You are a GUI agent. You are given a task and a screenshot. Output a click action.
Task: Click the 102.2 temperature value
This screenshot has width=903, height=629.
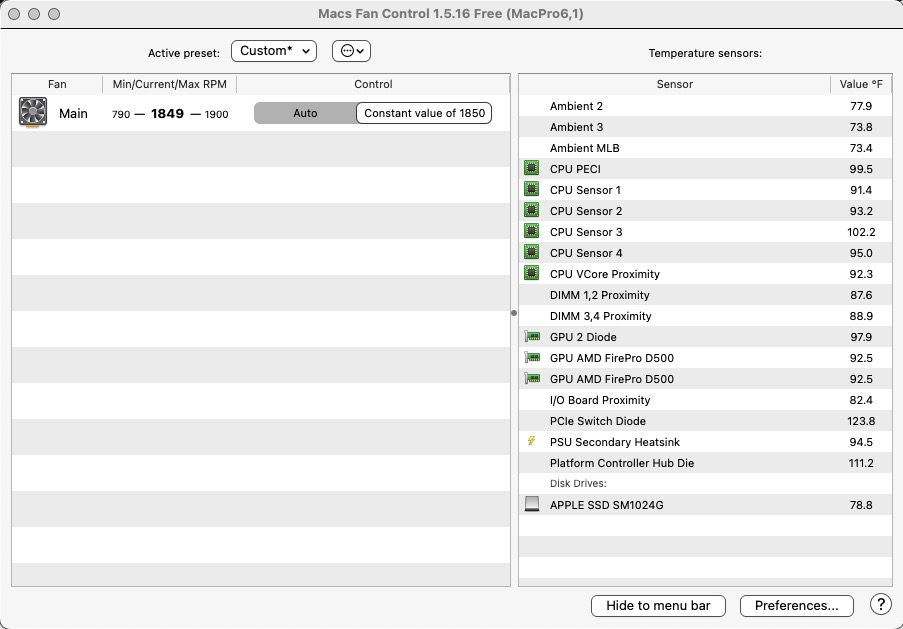tap(861, 232)
